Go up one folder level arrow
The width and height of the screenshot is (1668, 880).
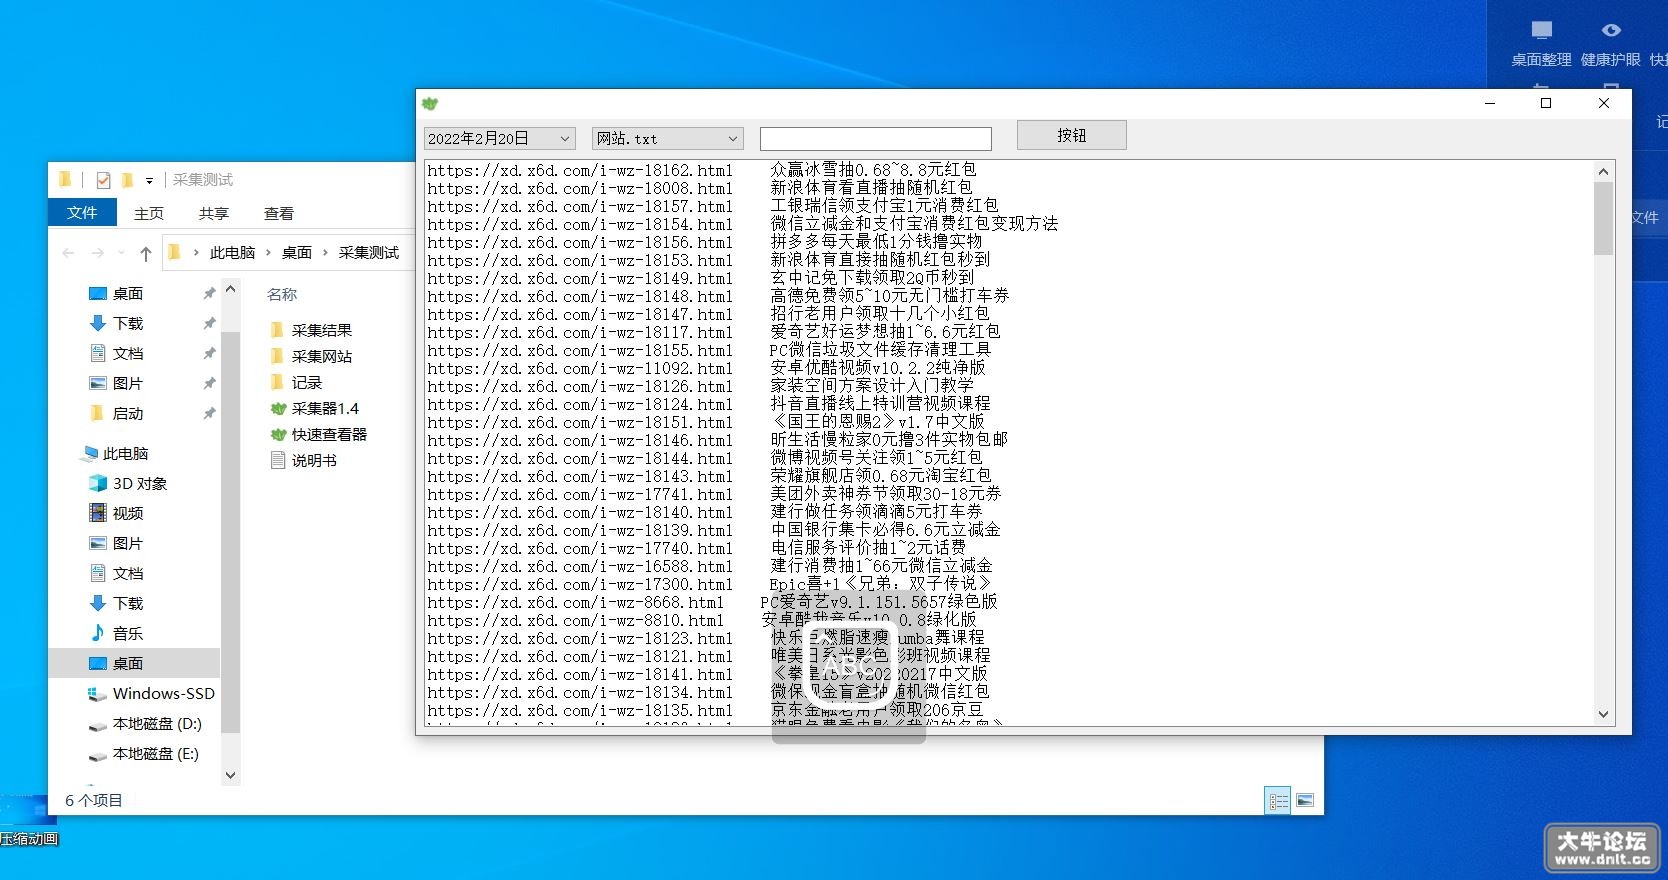[x=145, y=253]
